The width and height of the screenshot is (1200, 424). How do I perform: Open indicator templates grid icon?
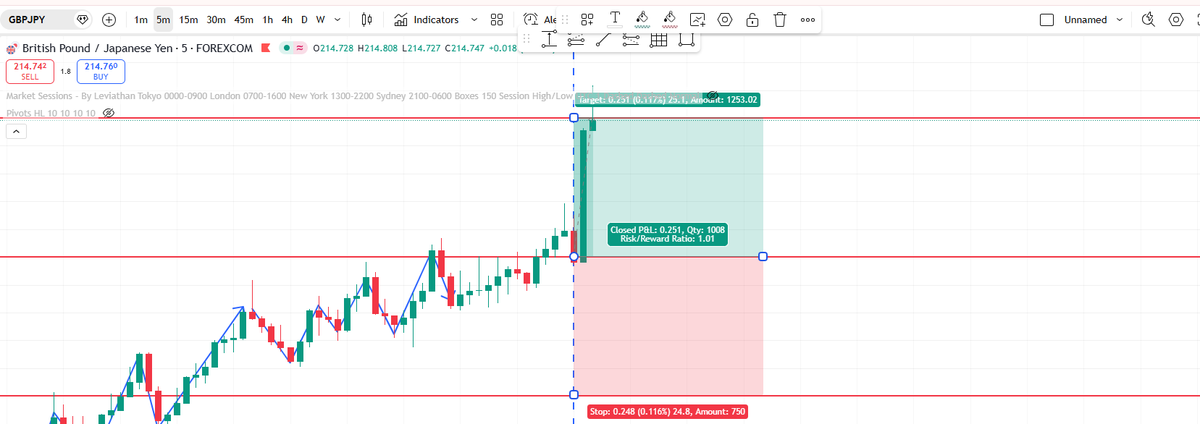click(x=497, y=19)
